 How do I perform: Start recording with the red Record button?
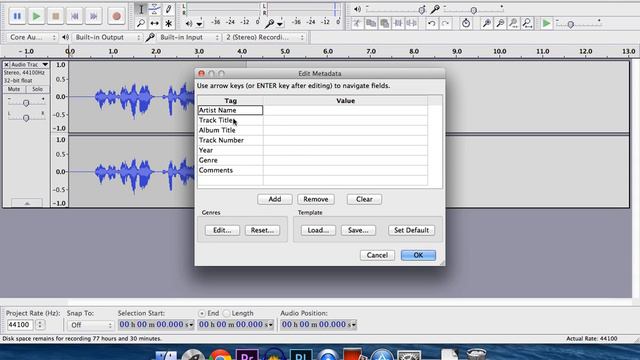[116, 16]
